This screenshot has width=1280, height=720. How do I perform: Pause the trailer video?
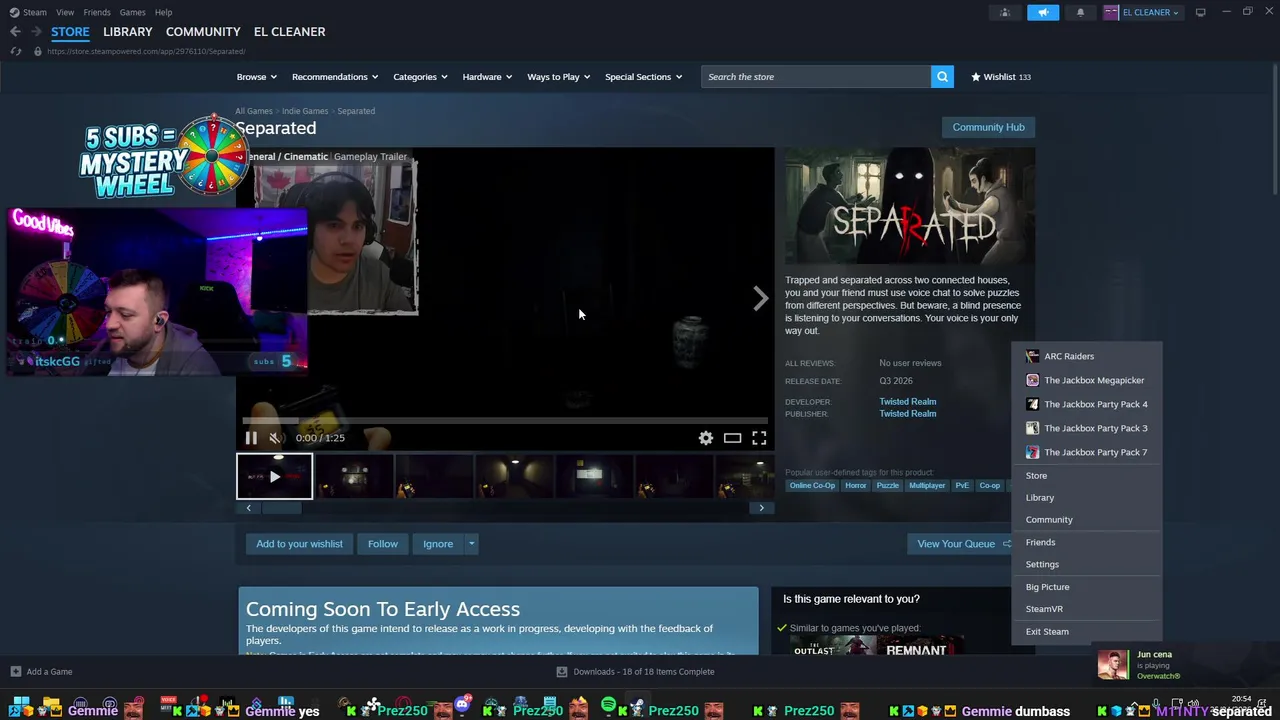(x=251, y=438)
